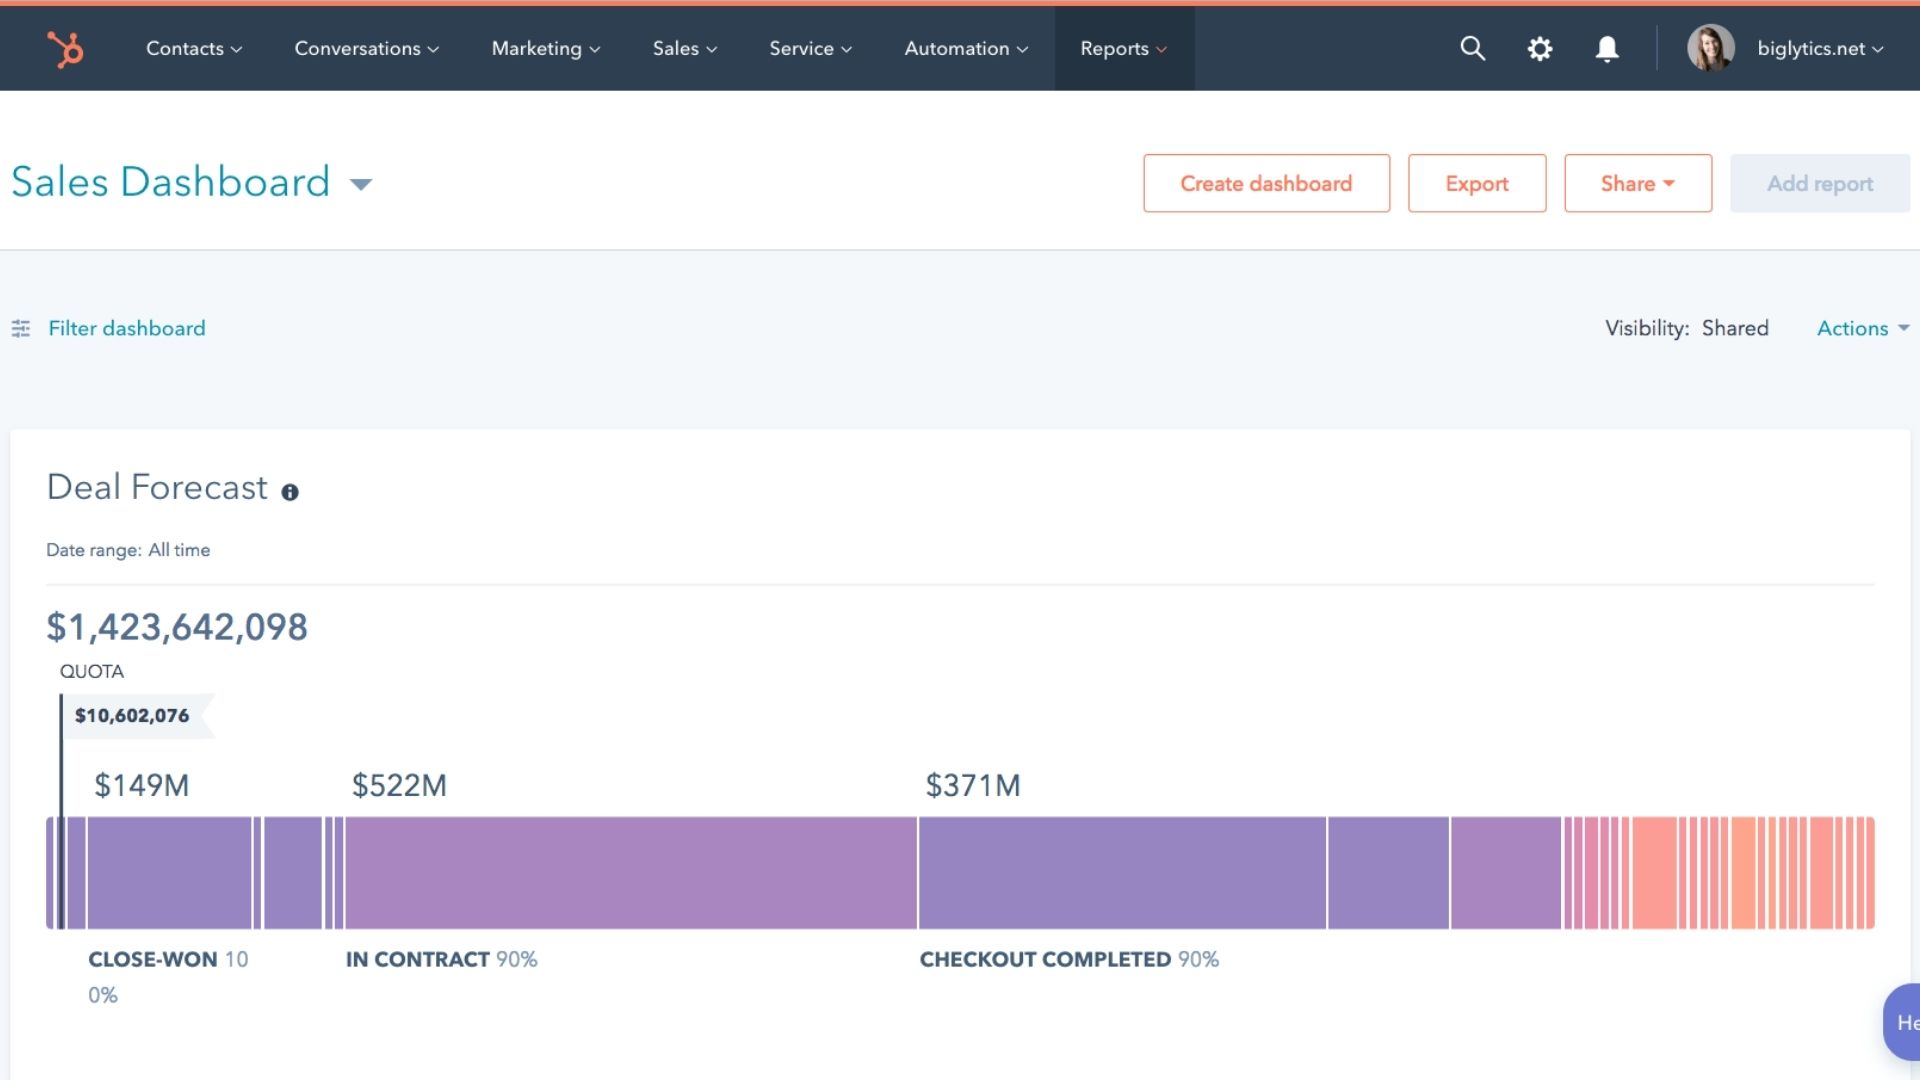Click the CLOSE-WON stage label
The height and width of the screenshot is (1080, 1920).
point(153,959)
